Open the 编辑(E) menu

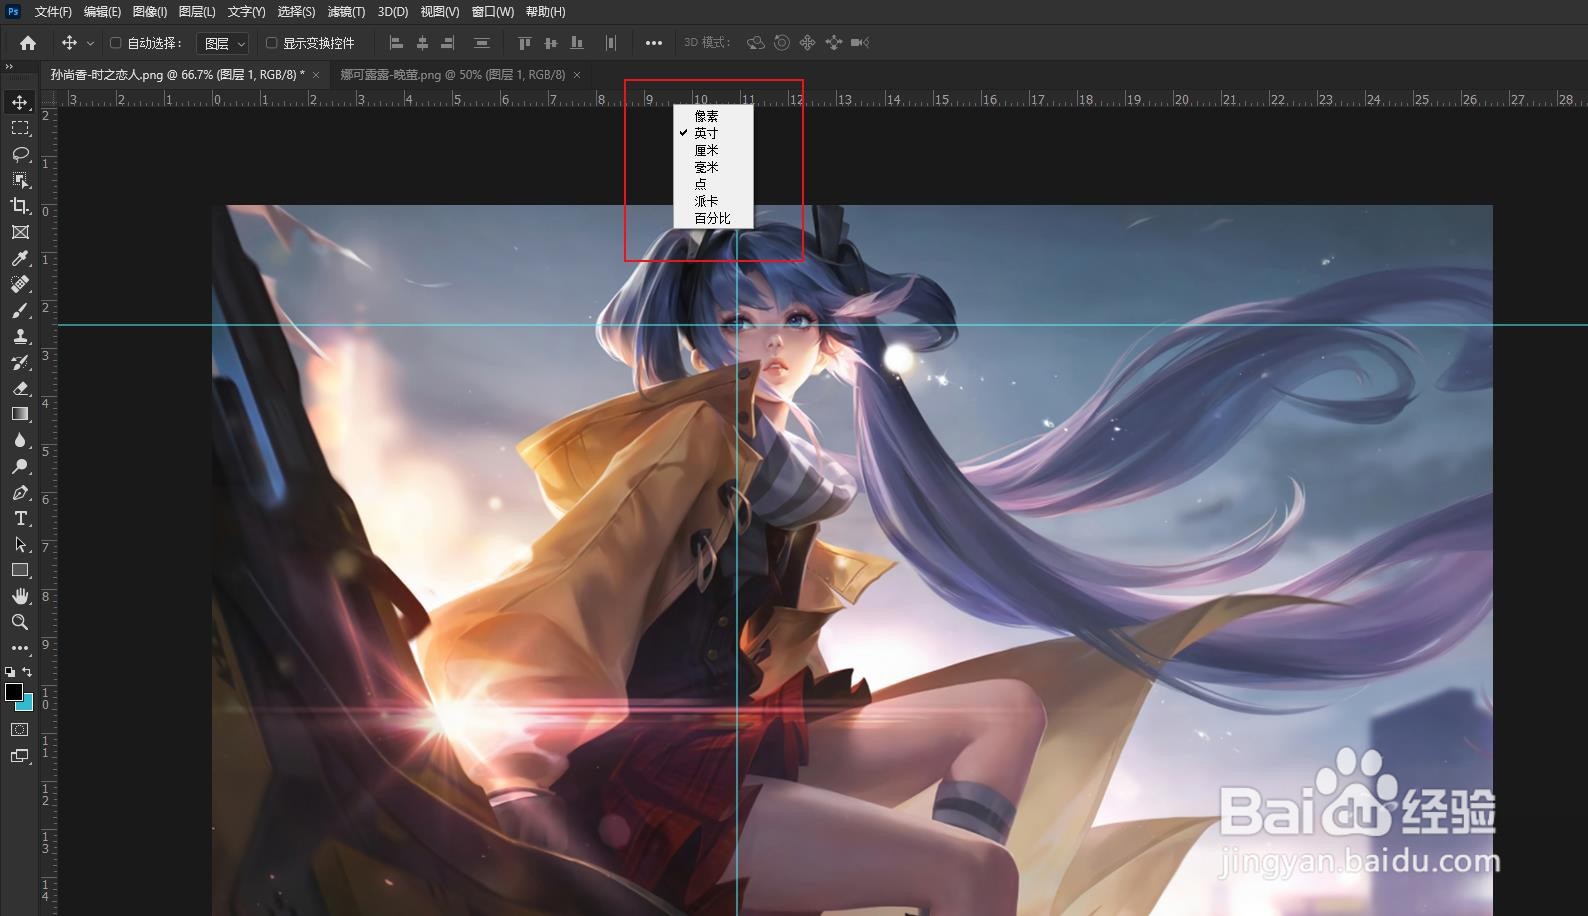point(102,12)
